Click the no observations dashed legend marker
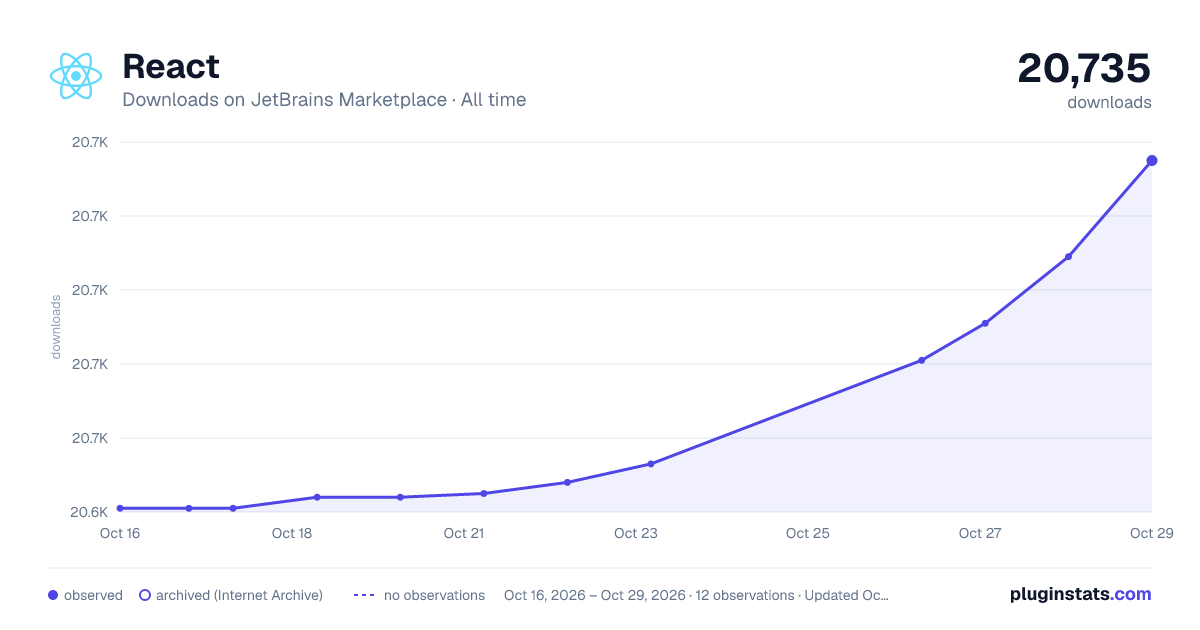This screenshot has width=1200, height=630. tap(364, 595)
